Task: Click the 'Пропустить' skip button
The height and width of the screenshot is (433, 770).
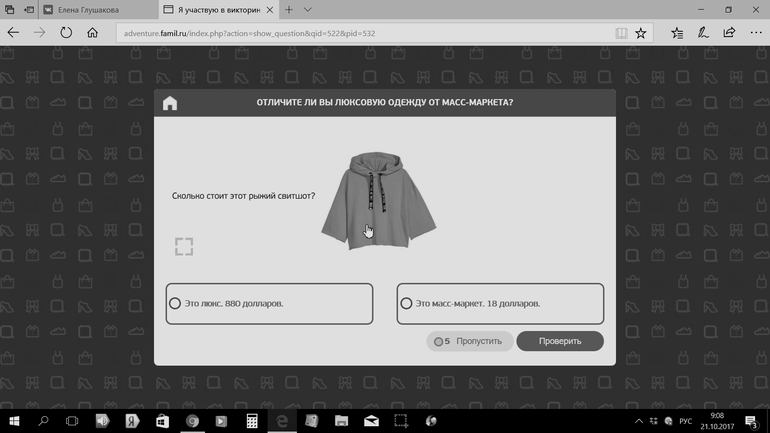Action: point(471,342)
